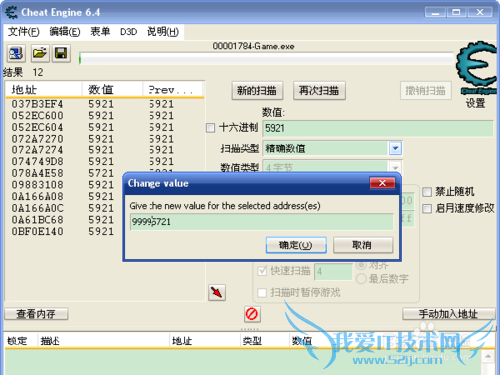Viewport: 500px width, 375px height.
Task: Click the 地址 column header in results
Action: tap(44, 90)
